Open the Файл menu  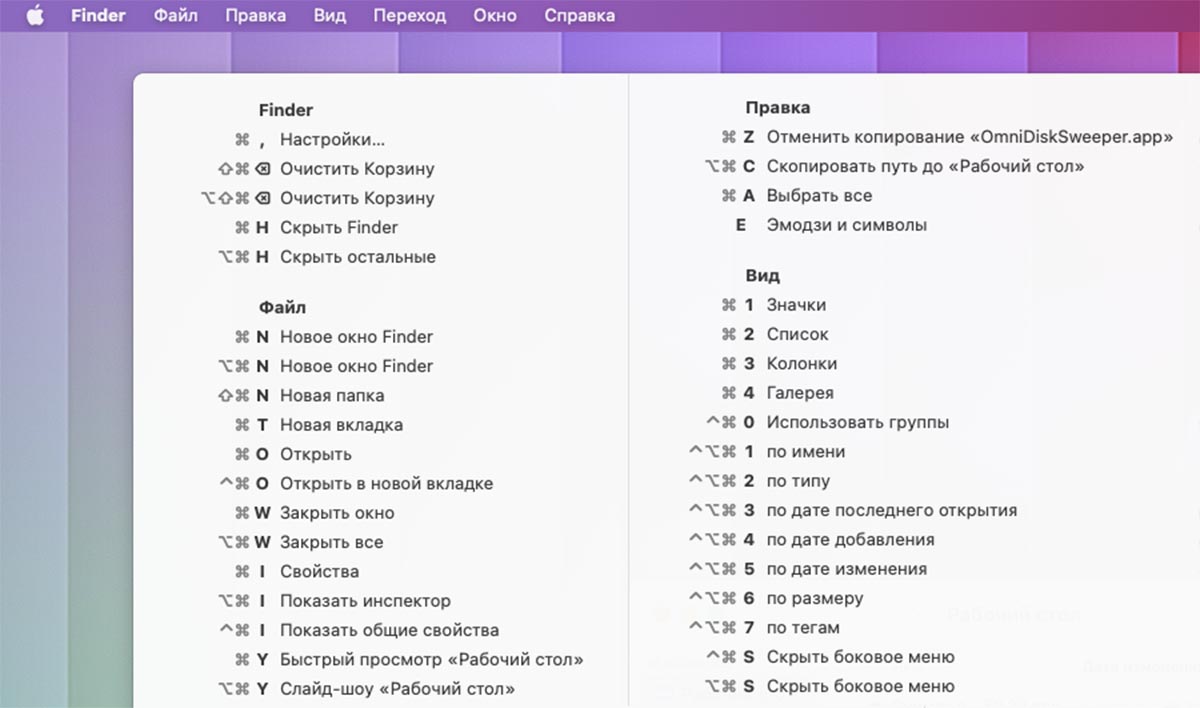(176, 16)
